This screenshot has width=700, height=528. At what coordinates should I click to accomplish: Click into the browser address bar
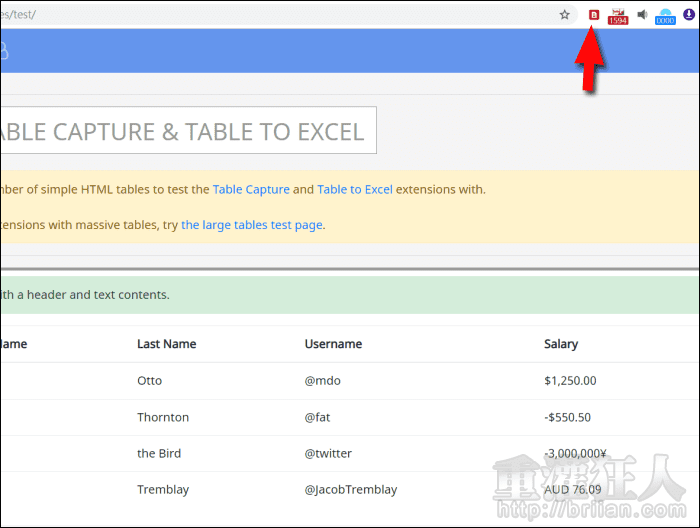coord(280,15)
